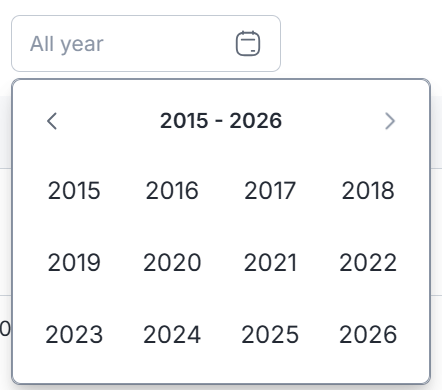
Task: Select 2026 in the year picker
Action: 368,334
